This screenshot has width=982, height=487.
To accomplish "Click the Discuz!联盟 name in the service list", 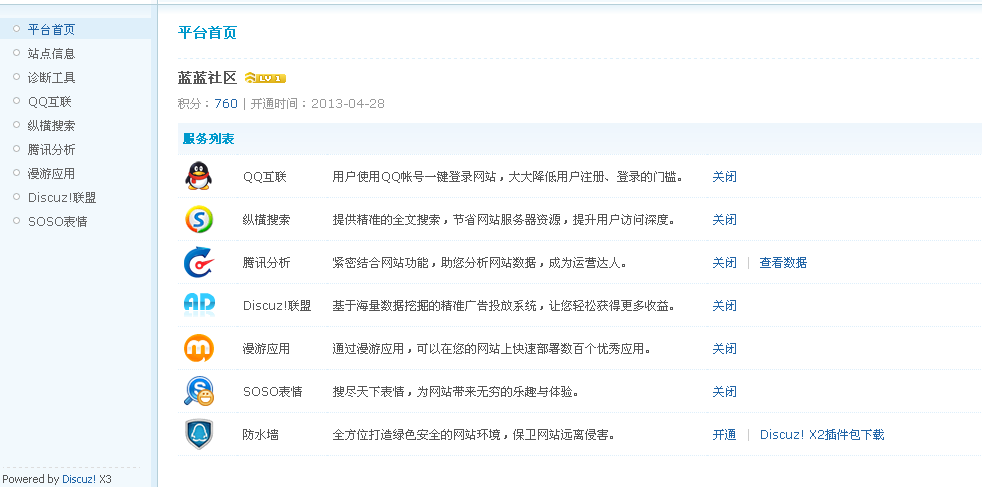I will pyautogui.click(x=277, y=305).
